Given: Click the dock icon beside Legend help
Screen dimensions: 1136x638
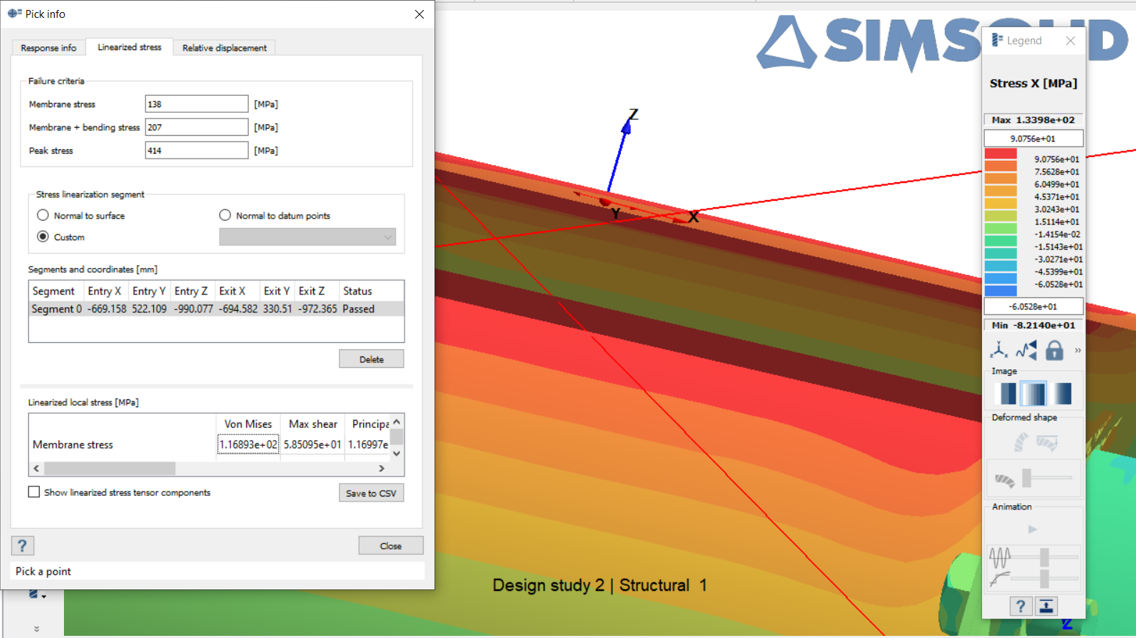Looking at the screenshot, I should pos(1046,606).
